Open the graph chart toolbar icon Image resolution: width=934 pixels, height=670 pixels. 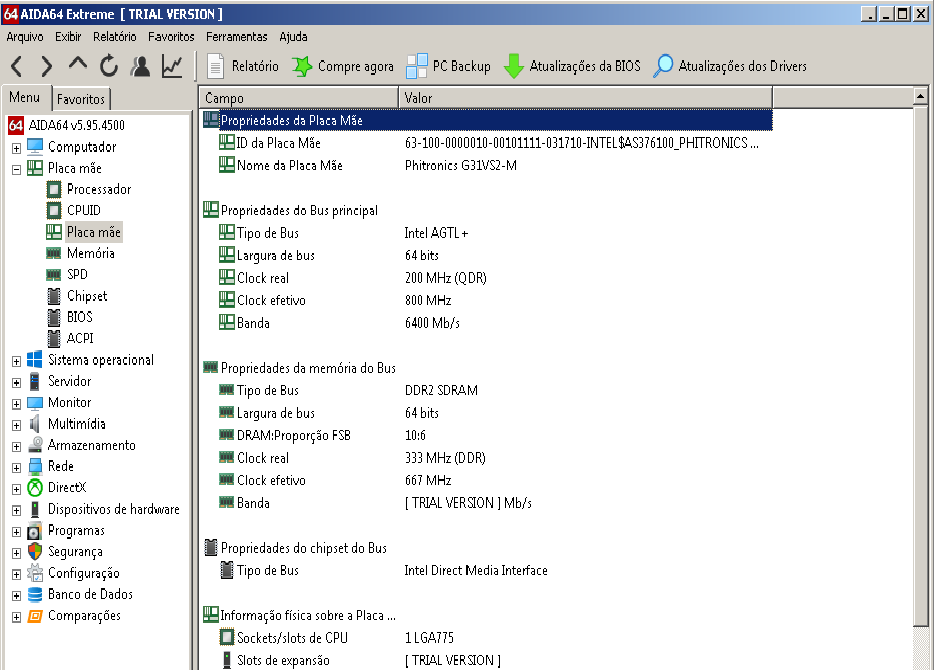(x=172, y=66)
